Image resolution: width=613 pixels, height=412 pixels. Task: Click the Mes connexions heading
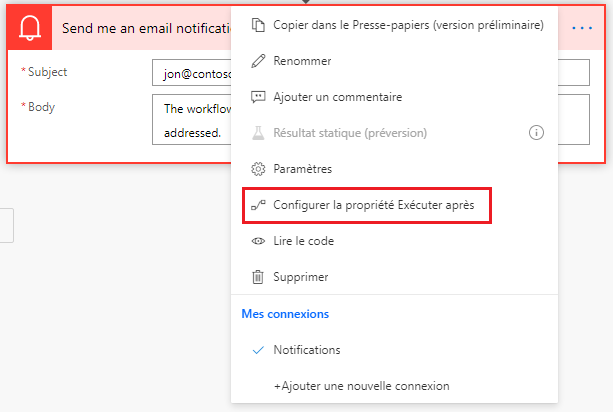286,314
